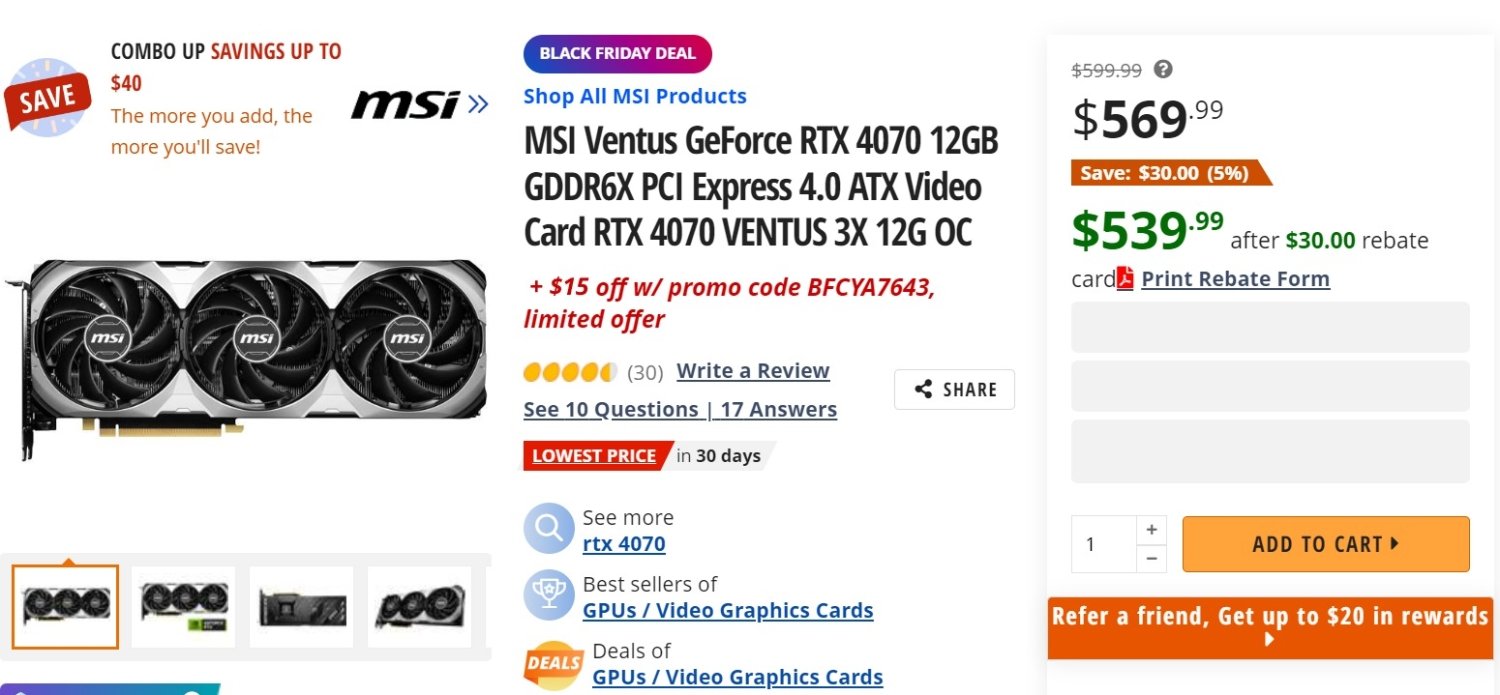Click the trophy Best sellers icon
The width and height of the screenshot is (1500, 695).
pos(549,597)
